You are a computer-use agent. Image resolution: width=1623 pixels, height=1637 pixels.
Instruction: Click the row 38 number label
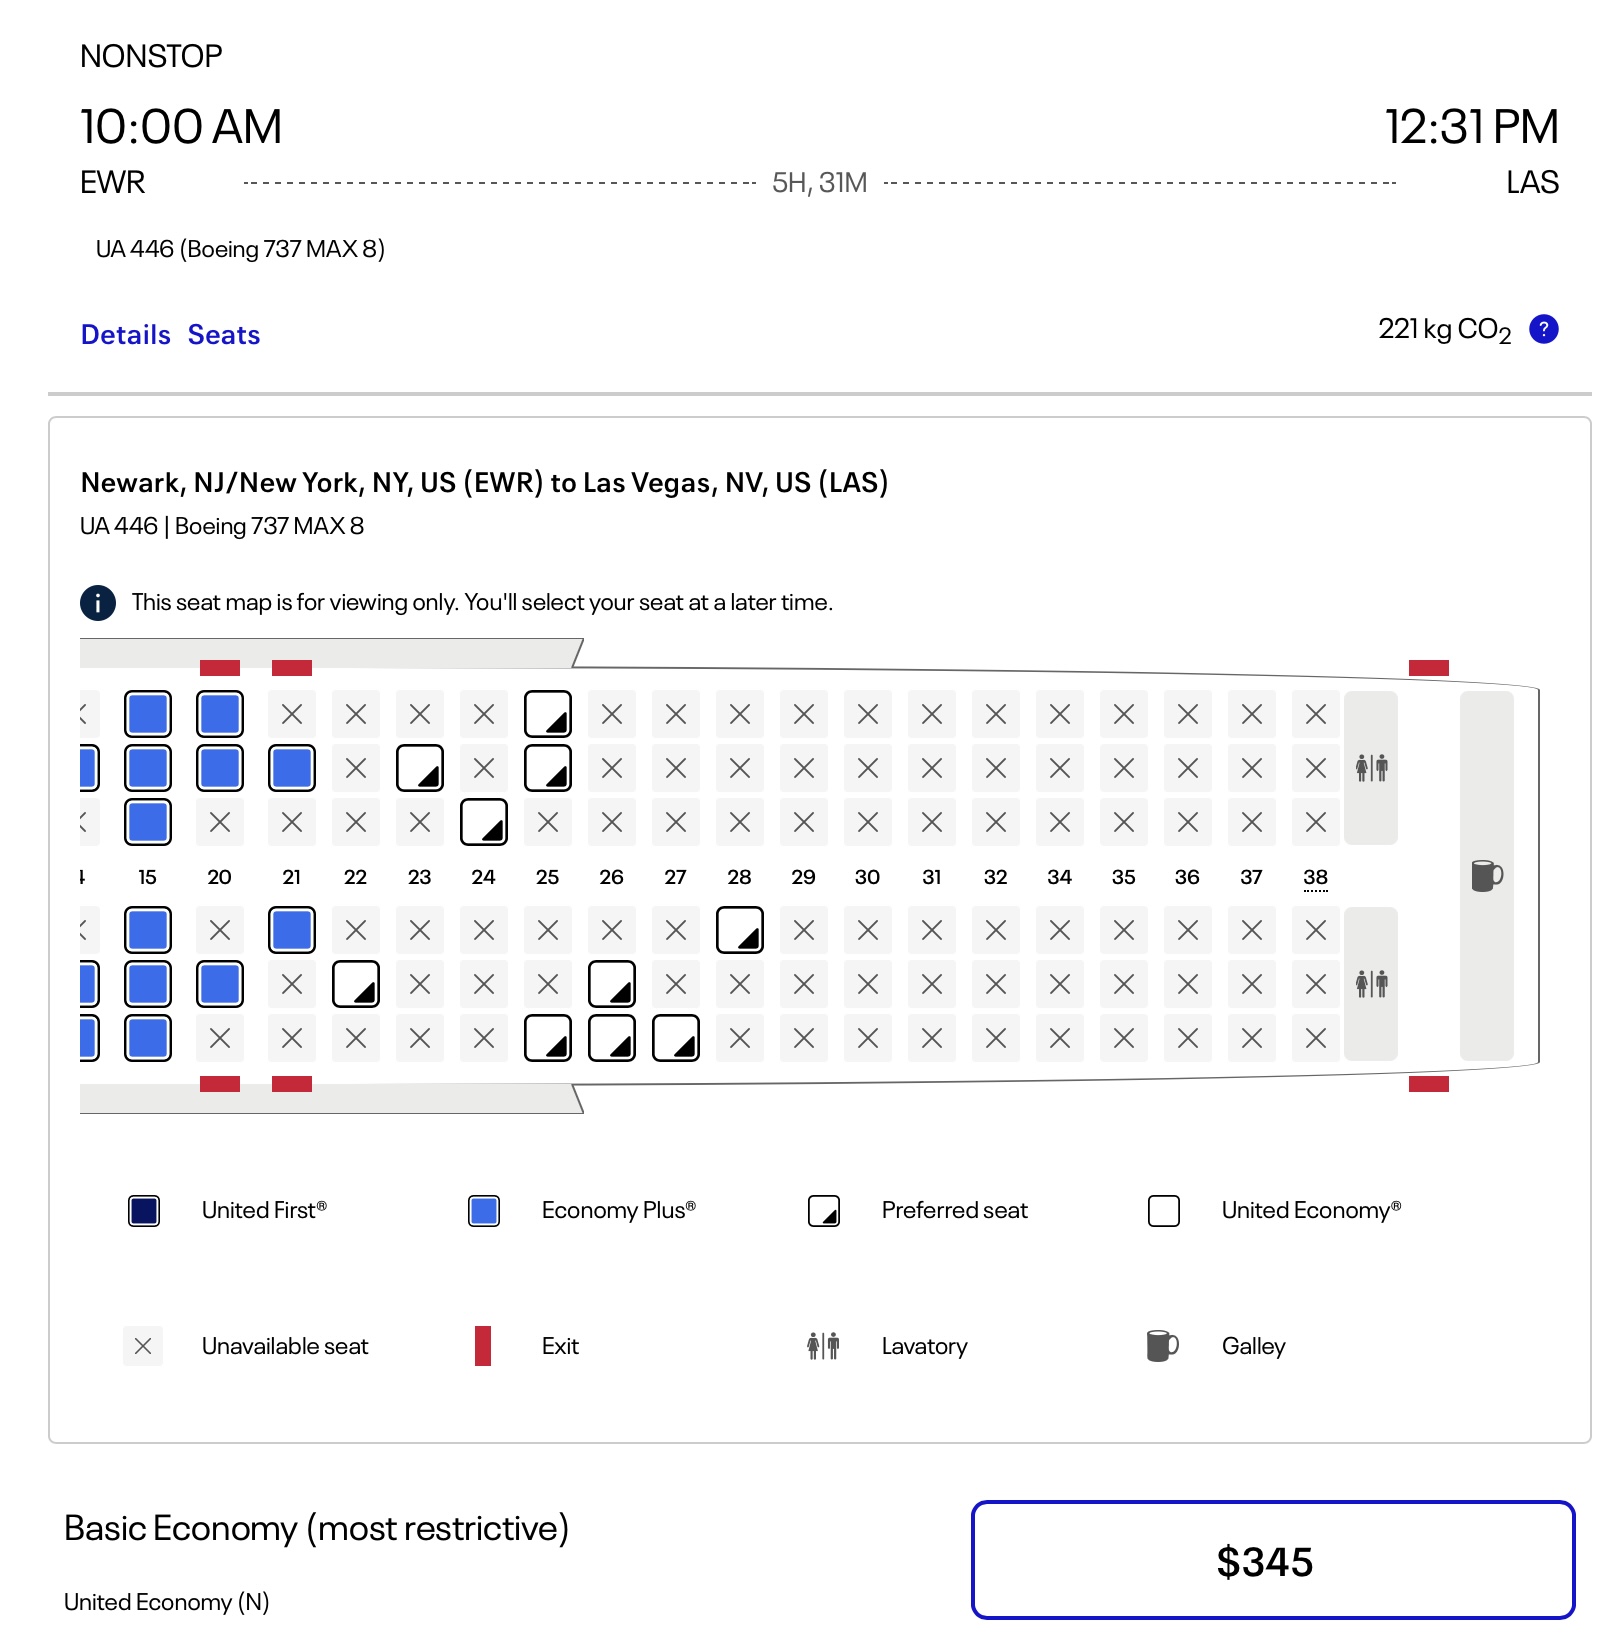tap(1316, 877)
